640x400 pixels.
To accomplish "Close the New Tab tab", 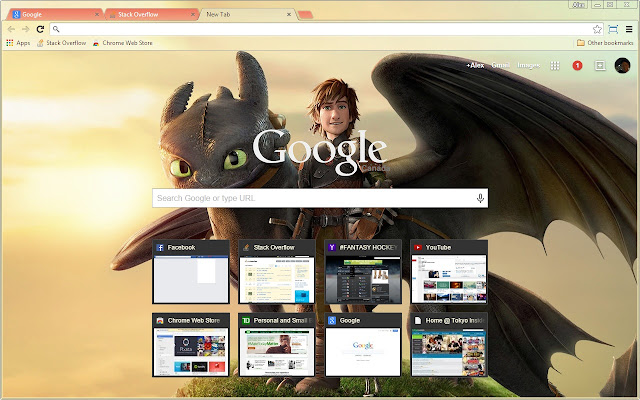I will 290,15.
